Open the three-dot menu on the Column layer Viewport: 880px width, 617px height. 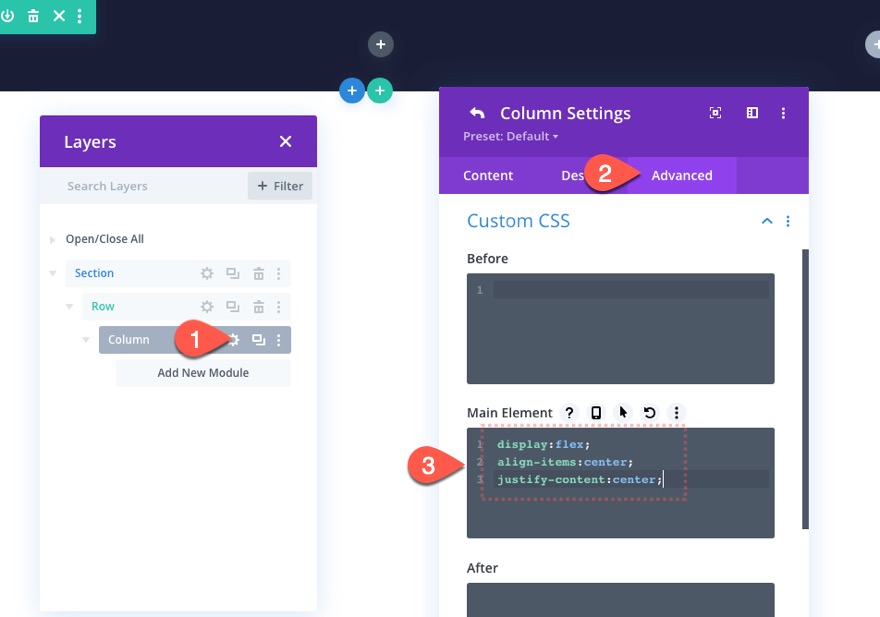(x=278, y=340)
